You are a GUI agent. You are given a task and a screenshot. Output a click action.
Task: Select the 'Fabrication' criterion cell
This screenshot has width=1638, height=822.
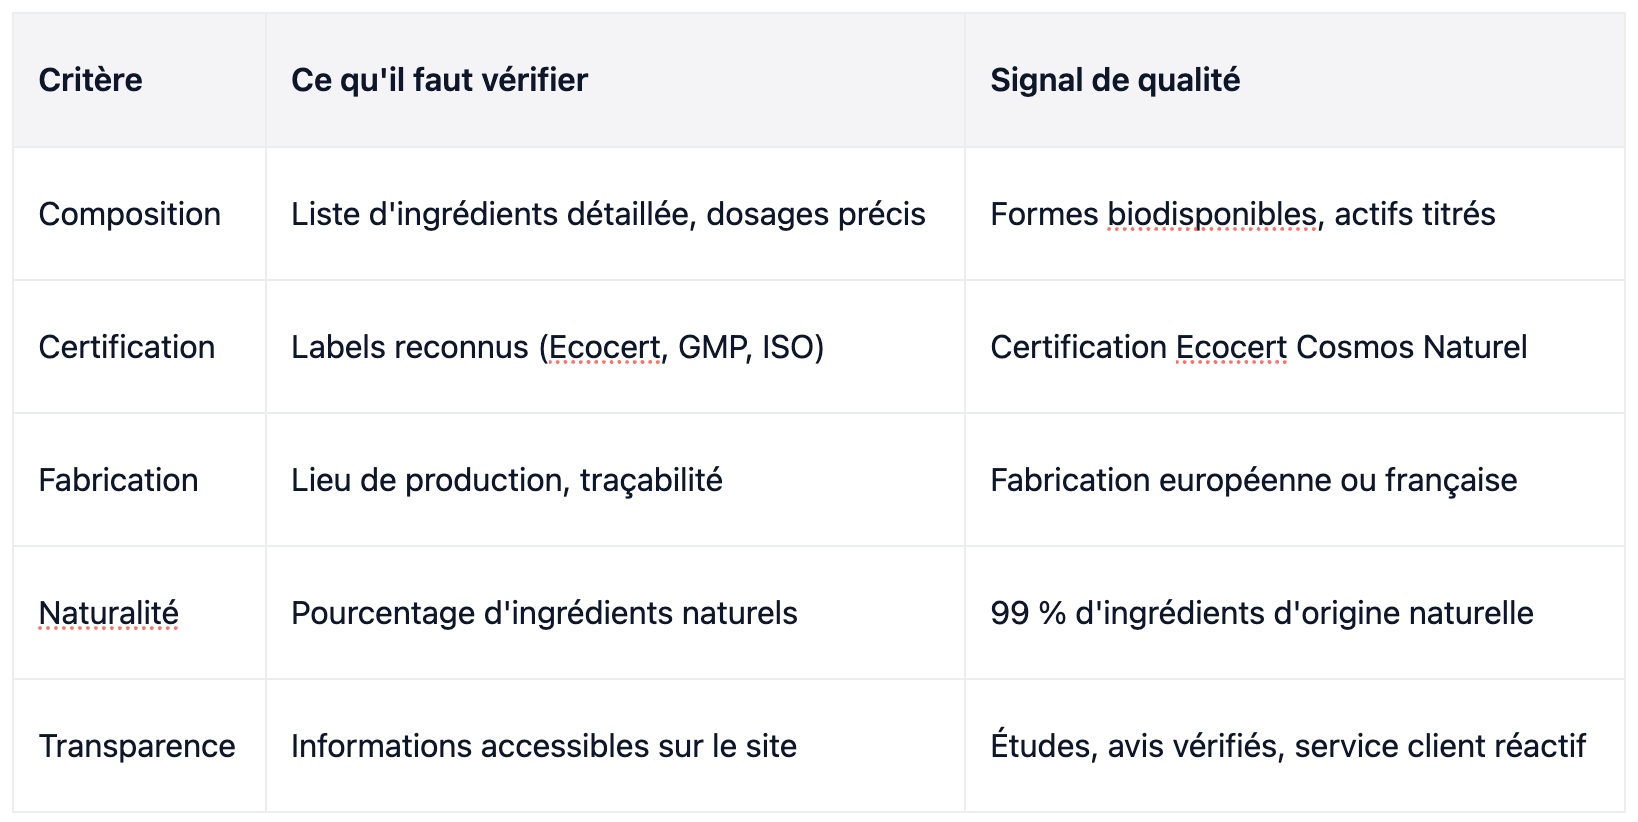pyautogui.click(x=139, y=480)
